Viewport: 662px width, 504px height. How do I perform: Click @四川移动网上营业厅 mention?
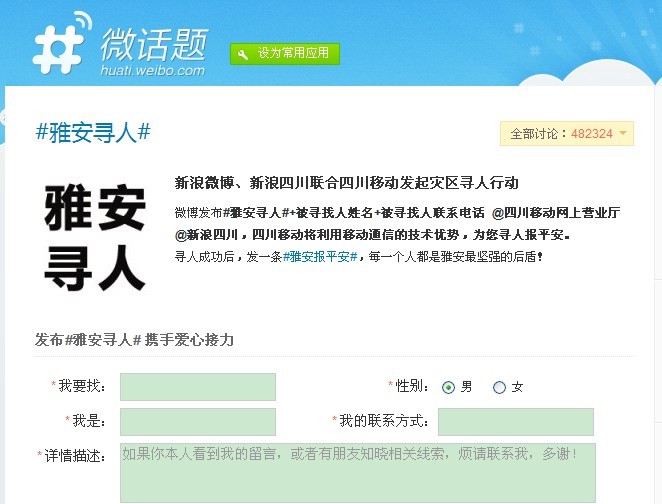[556, 213]
